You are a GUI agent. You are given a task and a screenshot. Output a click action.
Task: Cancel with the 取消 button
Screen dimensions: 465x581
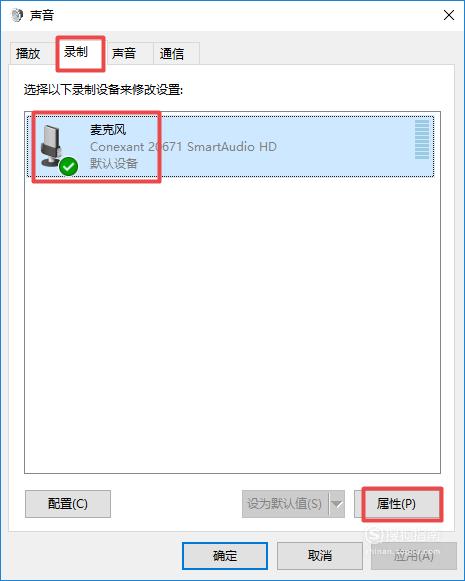320,556
